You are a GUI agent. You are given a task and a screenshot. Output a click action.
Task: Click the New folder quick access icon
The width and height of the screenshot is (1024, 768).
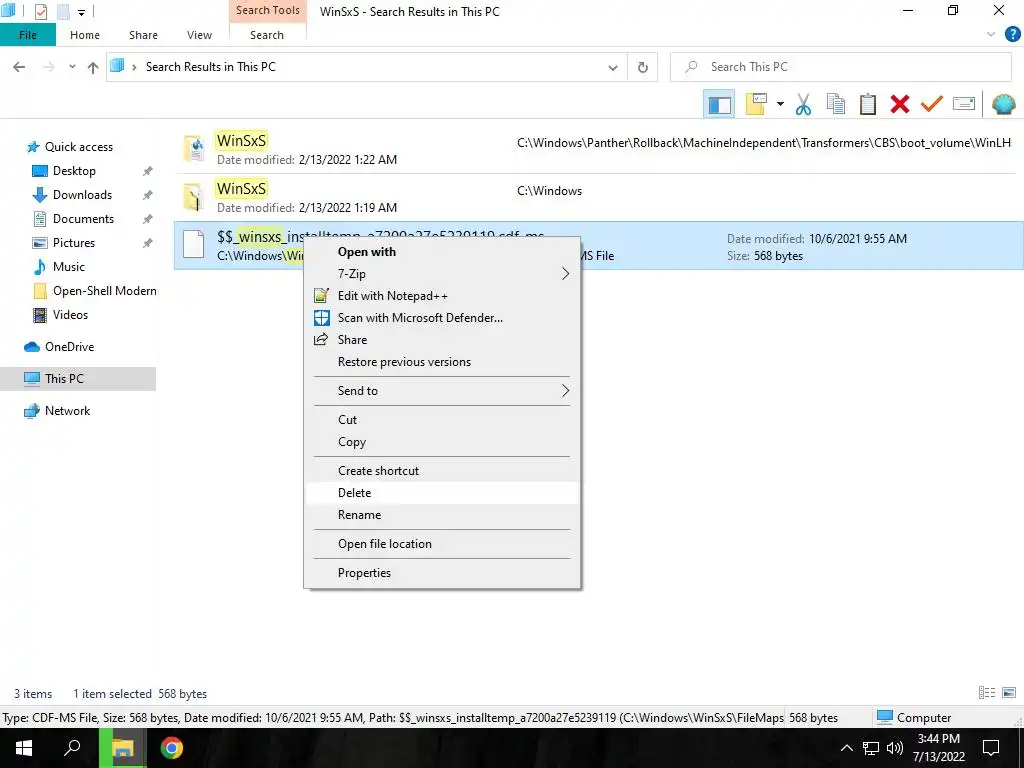[x=63, y=12]
